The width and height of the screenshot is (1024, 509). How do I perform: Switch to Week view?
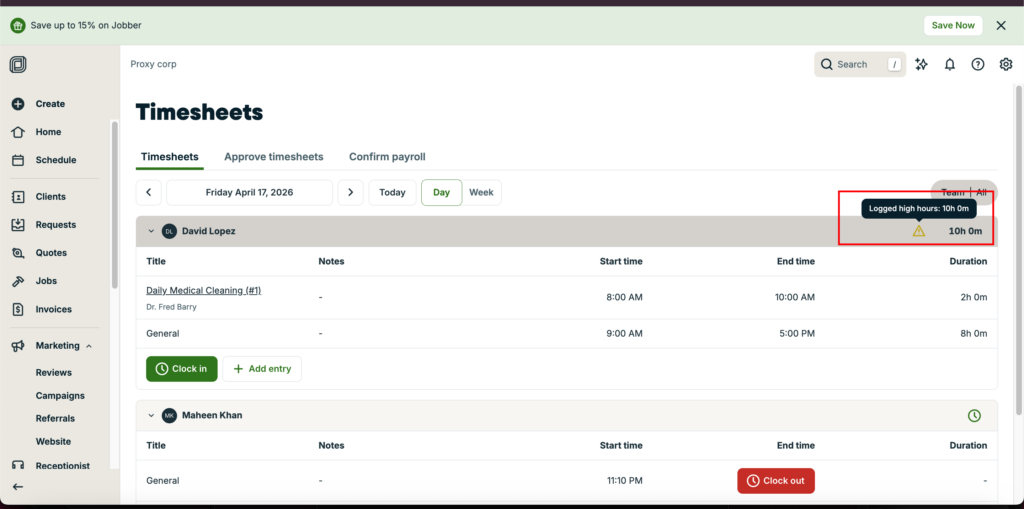[x=481, y=192]
